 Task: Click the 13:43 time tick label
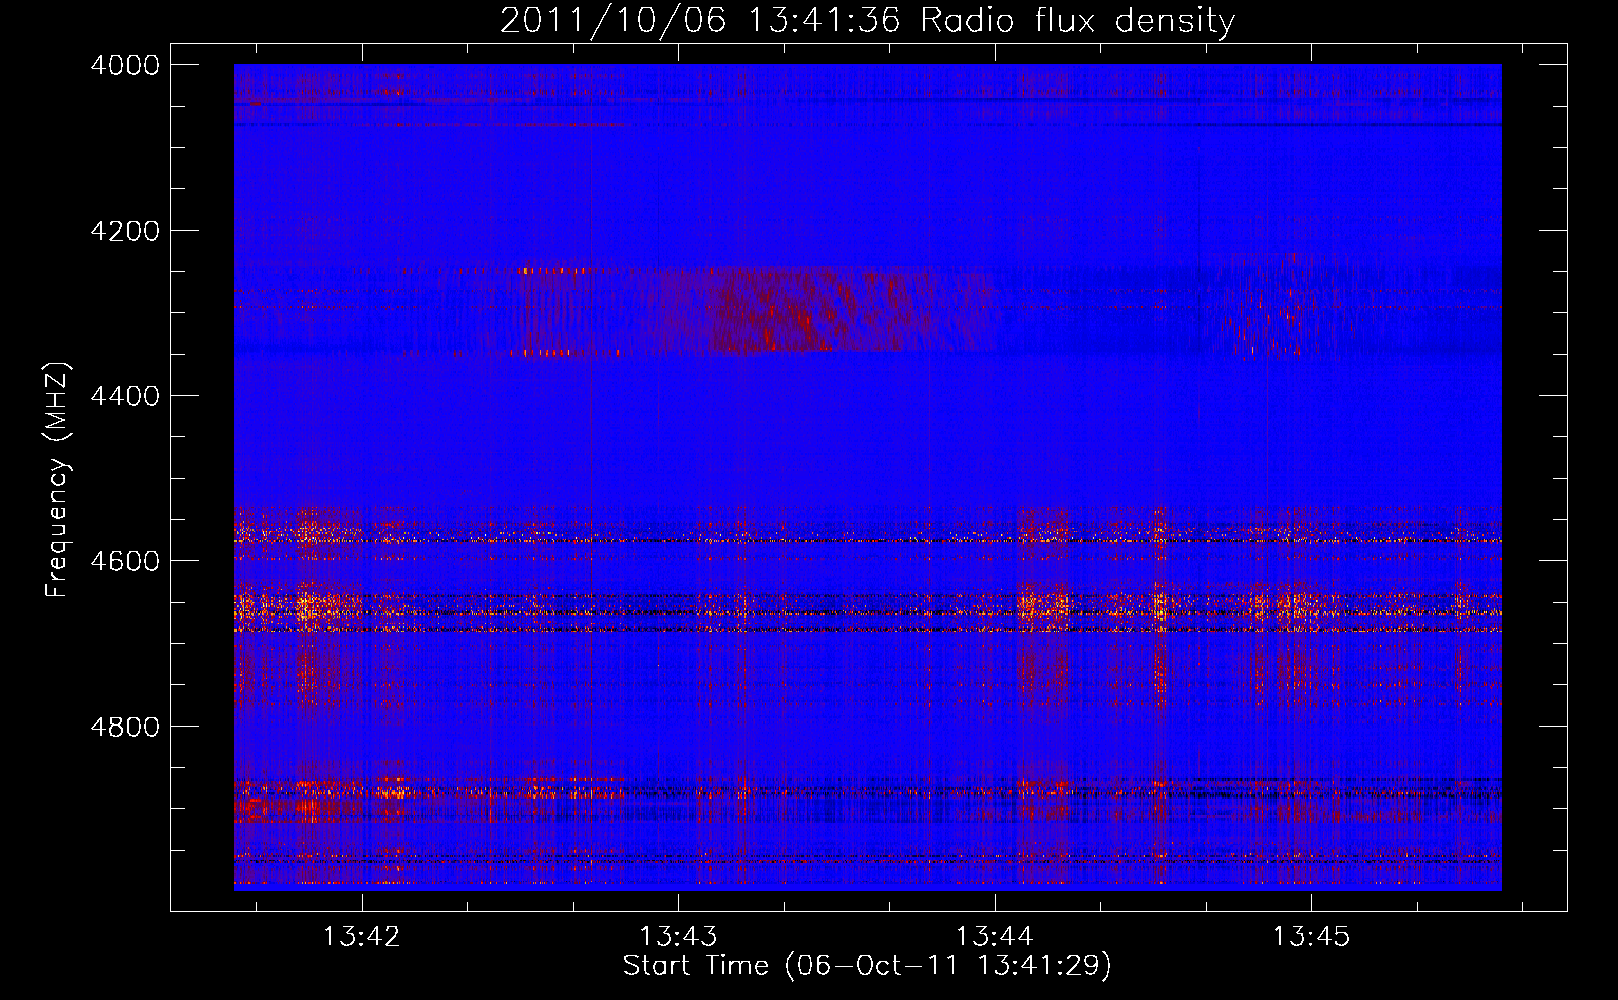coord(678,937)
